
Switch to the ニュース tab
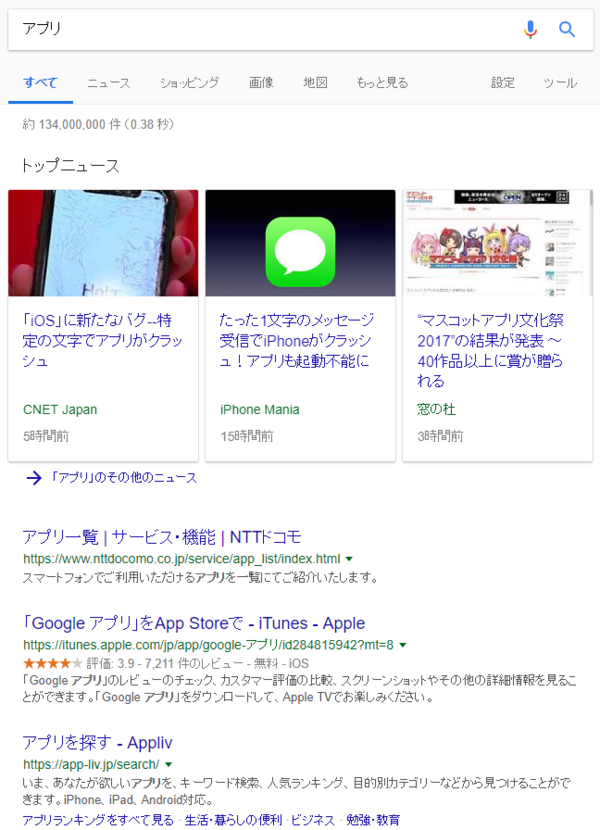(109, 83)
